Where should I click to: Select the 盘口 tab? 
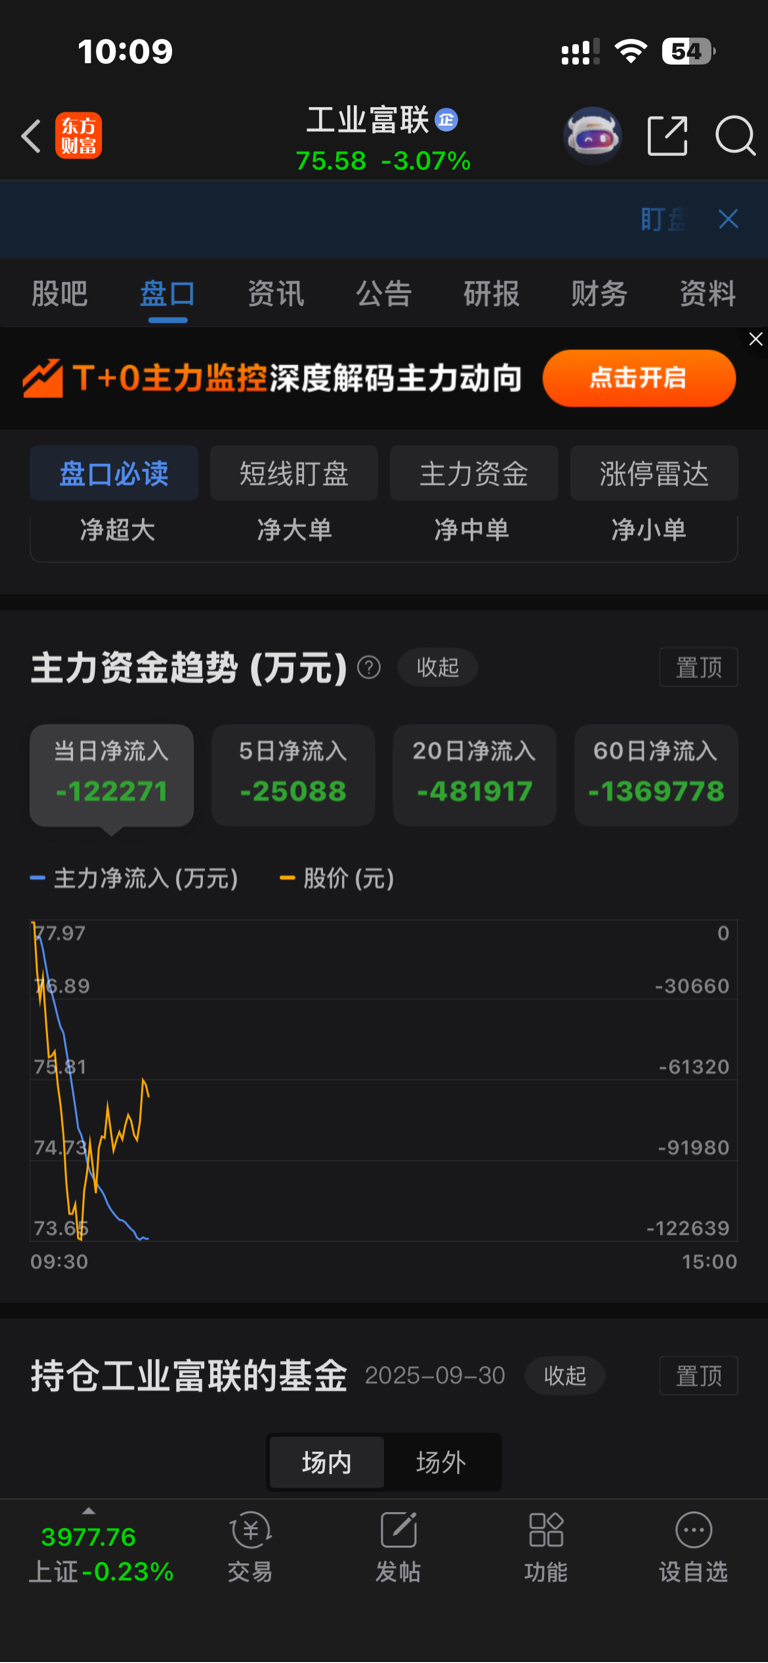167,293
